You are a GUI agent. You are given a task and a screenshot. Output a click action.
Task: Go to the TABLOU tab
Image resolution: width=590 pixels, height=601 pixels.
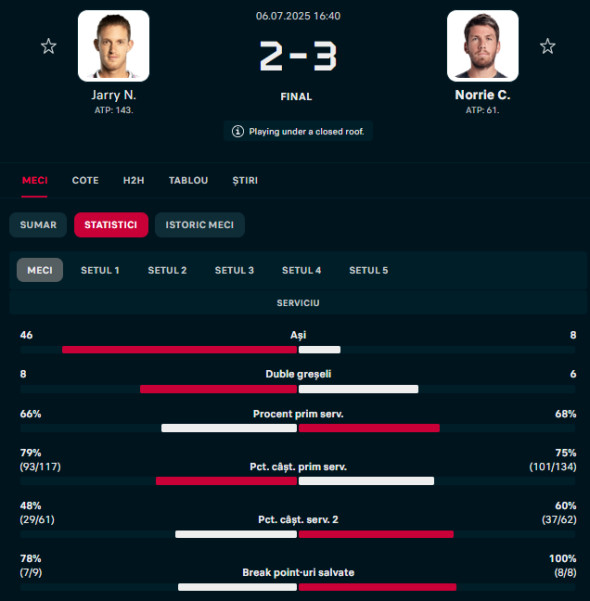[189, 181]
